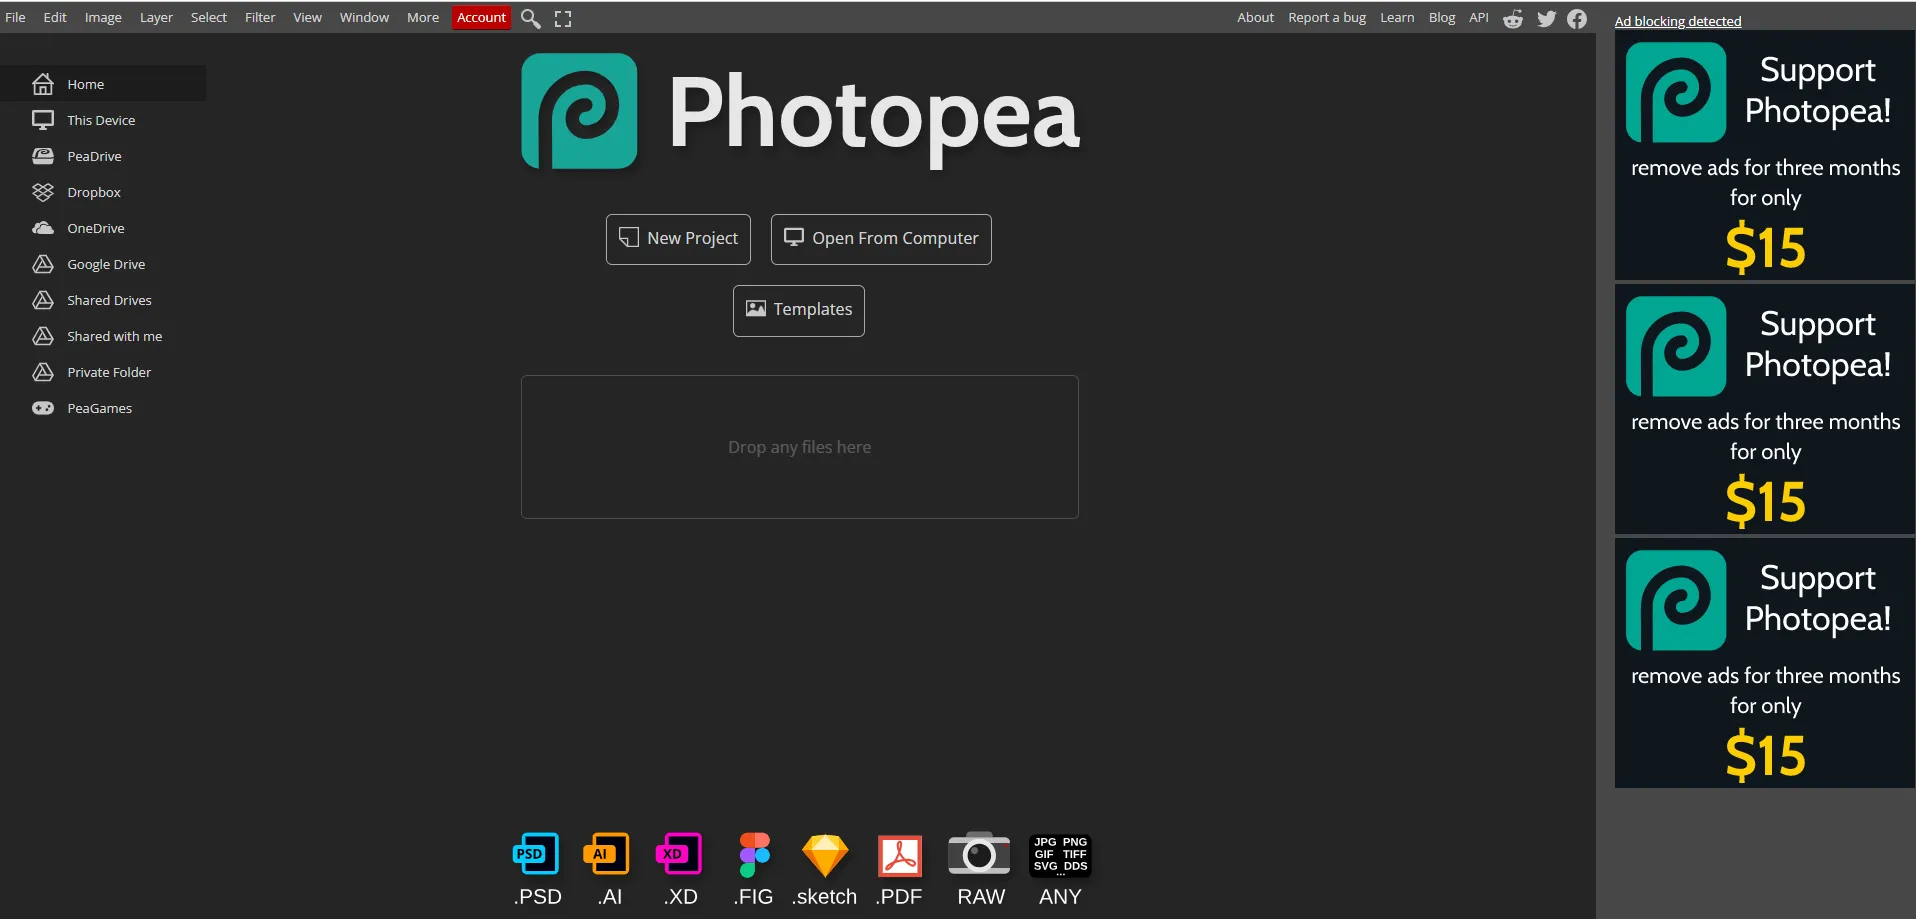
Task: Open the Edit menu
Action: tap(55, 17)
